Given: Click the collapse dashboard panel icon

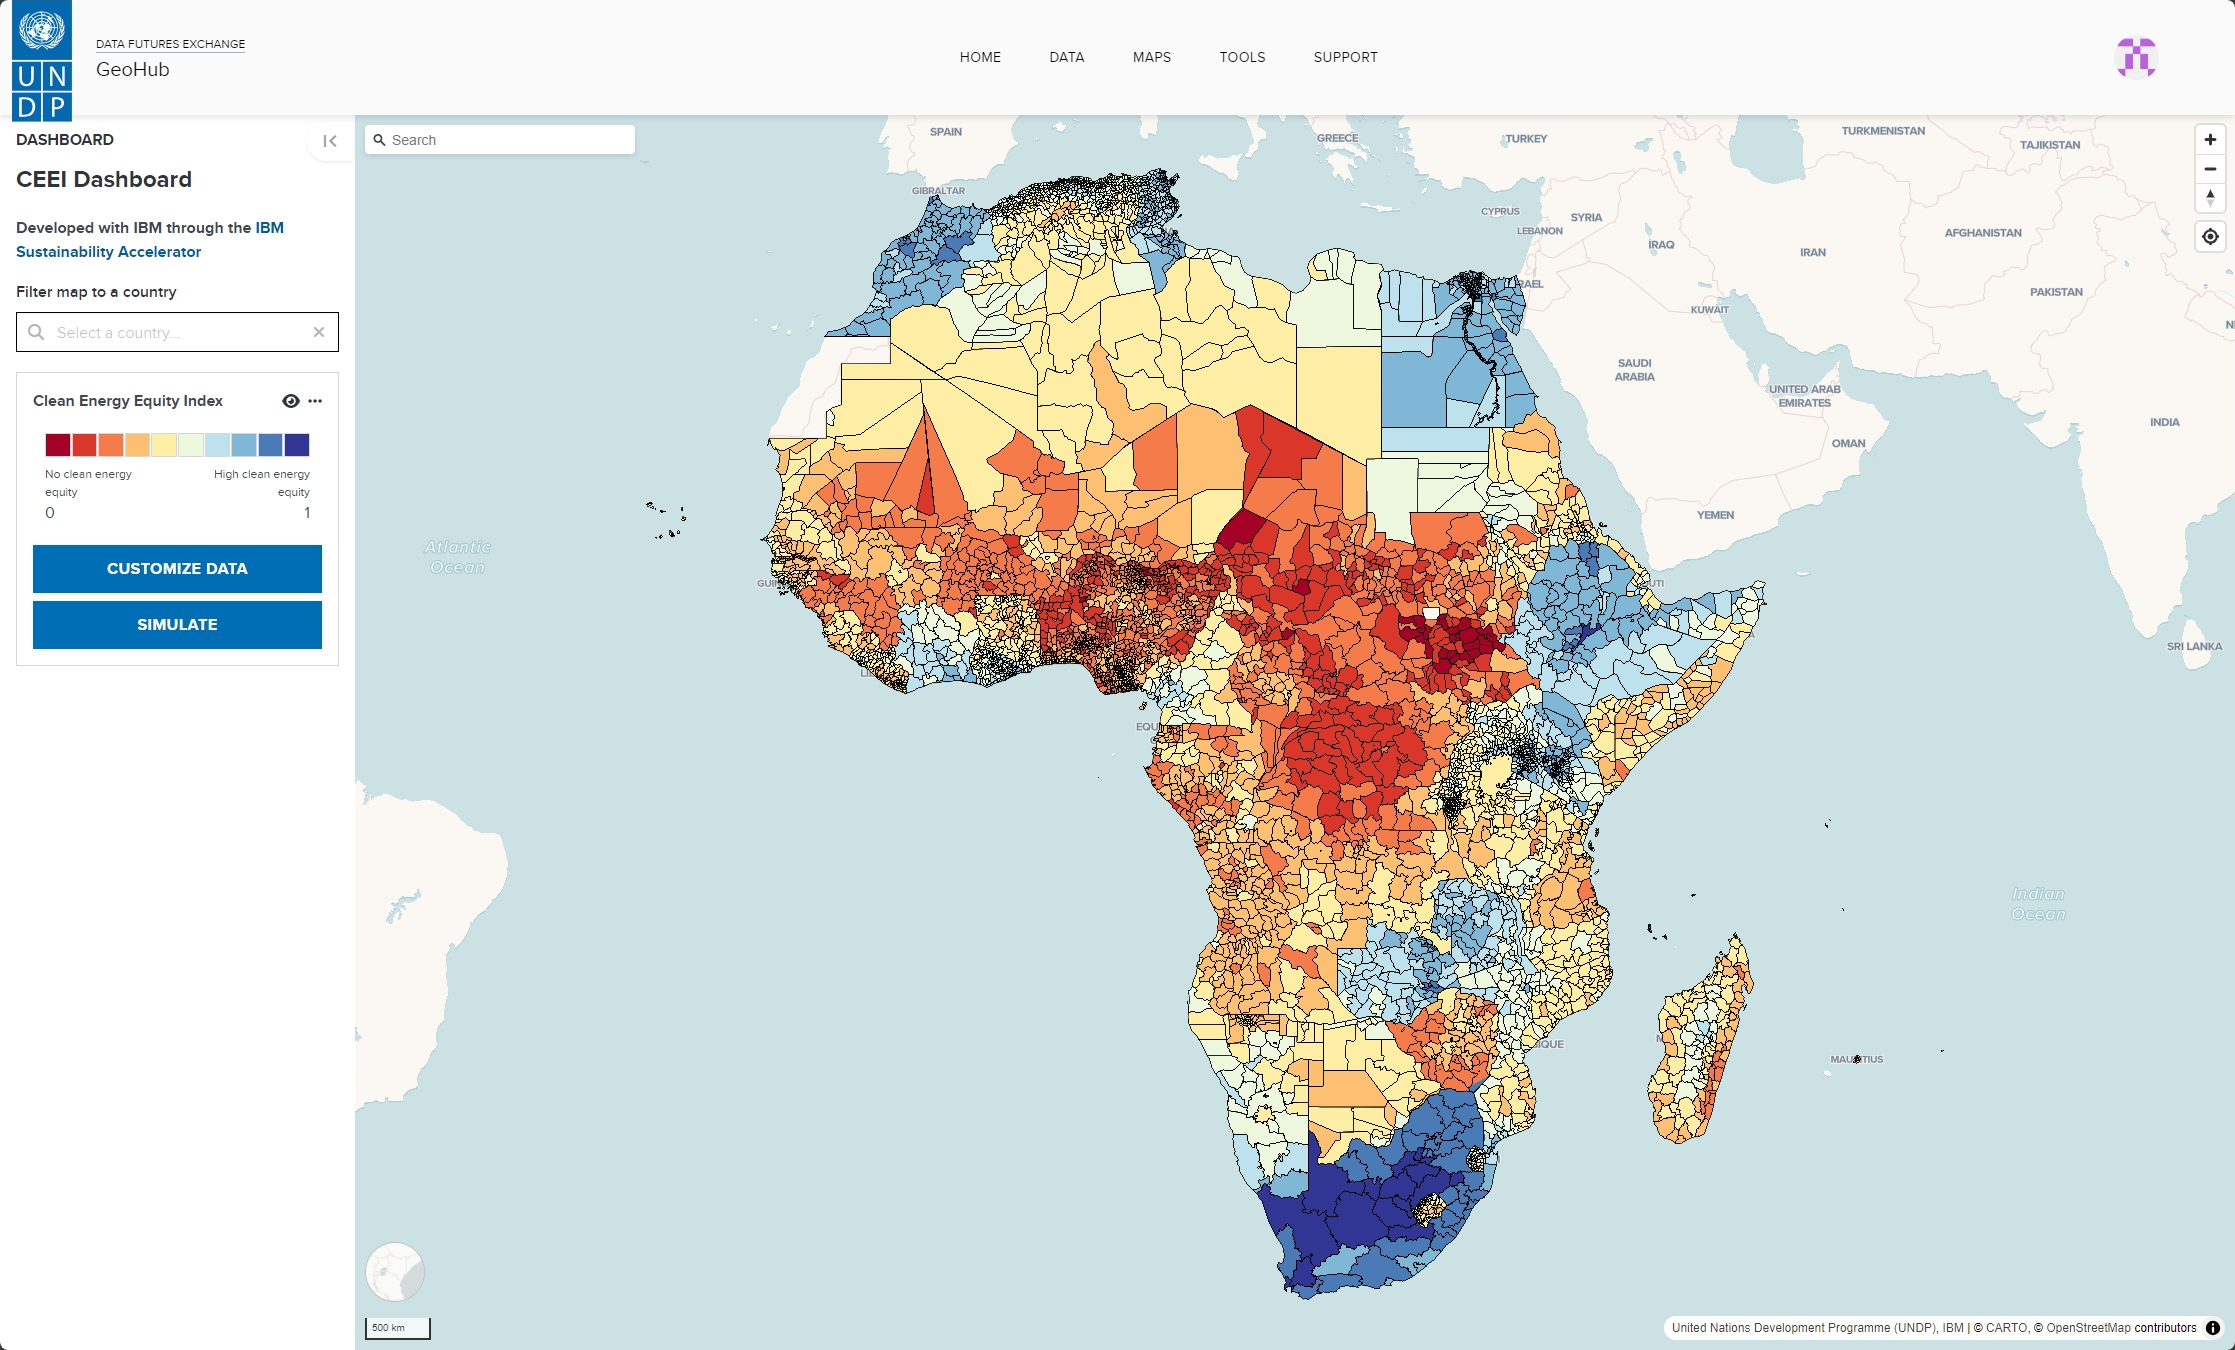Looking at the screenshot, I should 330,140.
